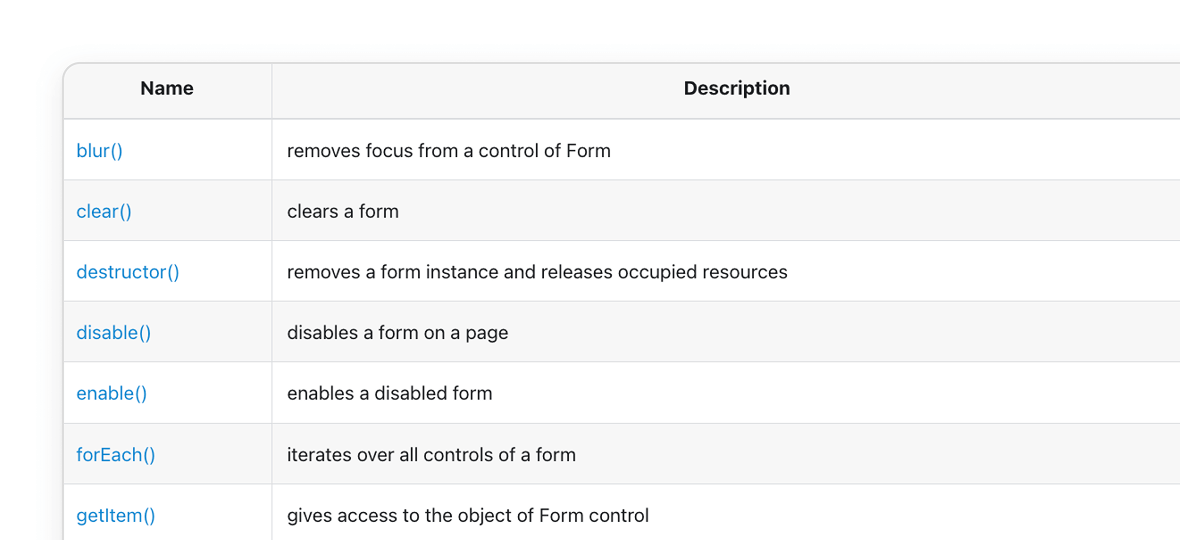The height and width of the screenshot is (540, 1180).
Task: Open the forEach() method link
Action: coord(116,455)
